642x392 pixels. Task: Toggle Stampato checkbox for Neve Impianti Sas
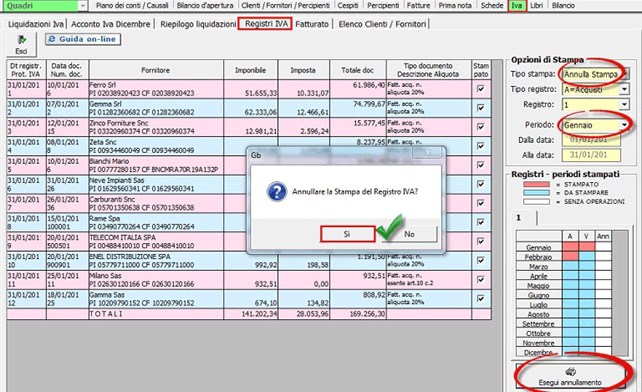pos(481,184)
